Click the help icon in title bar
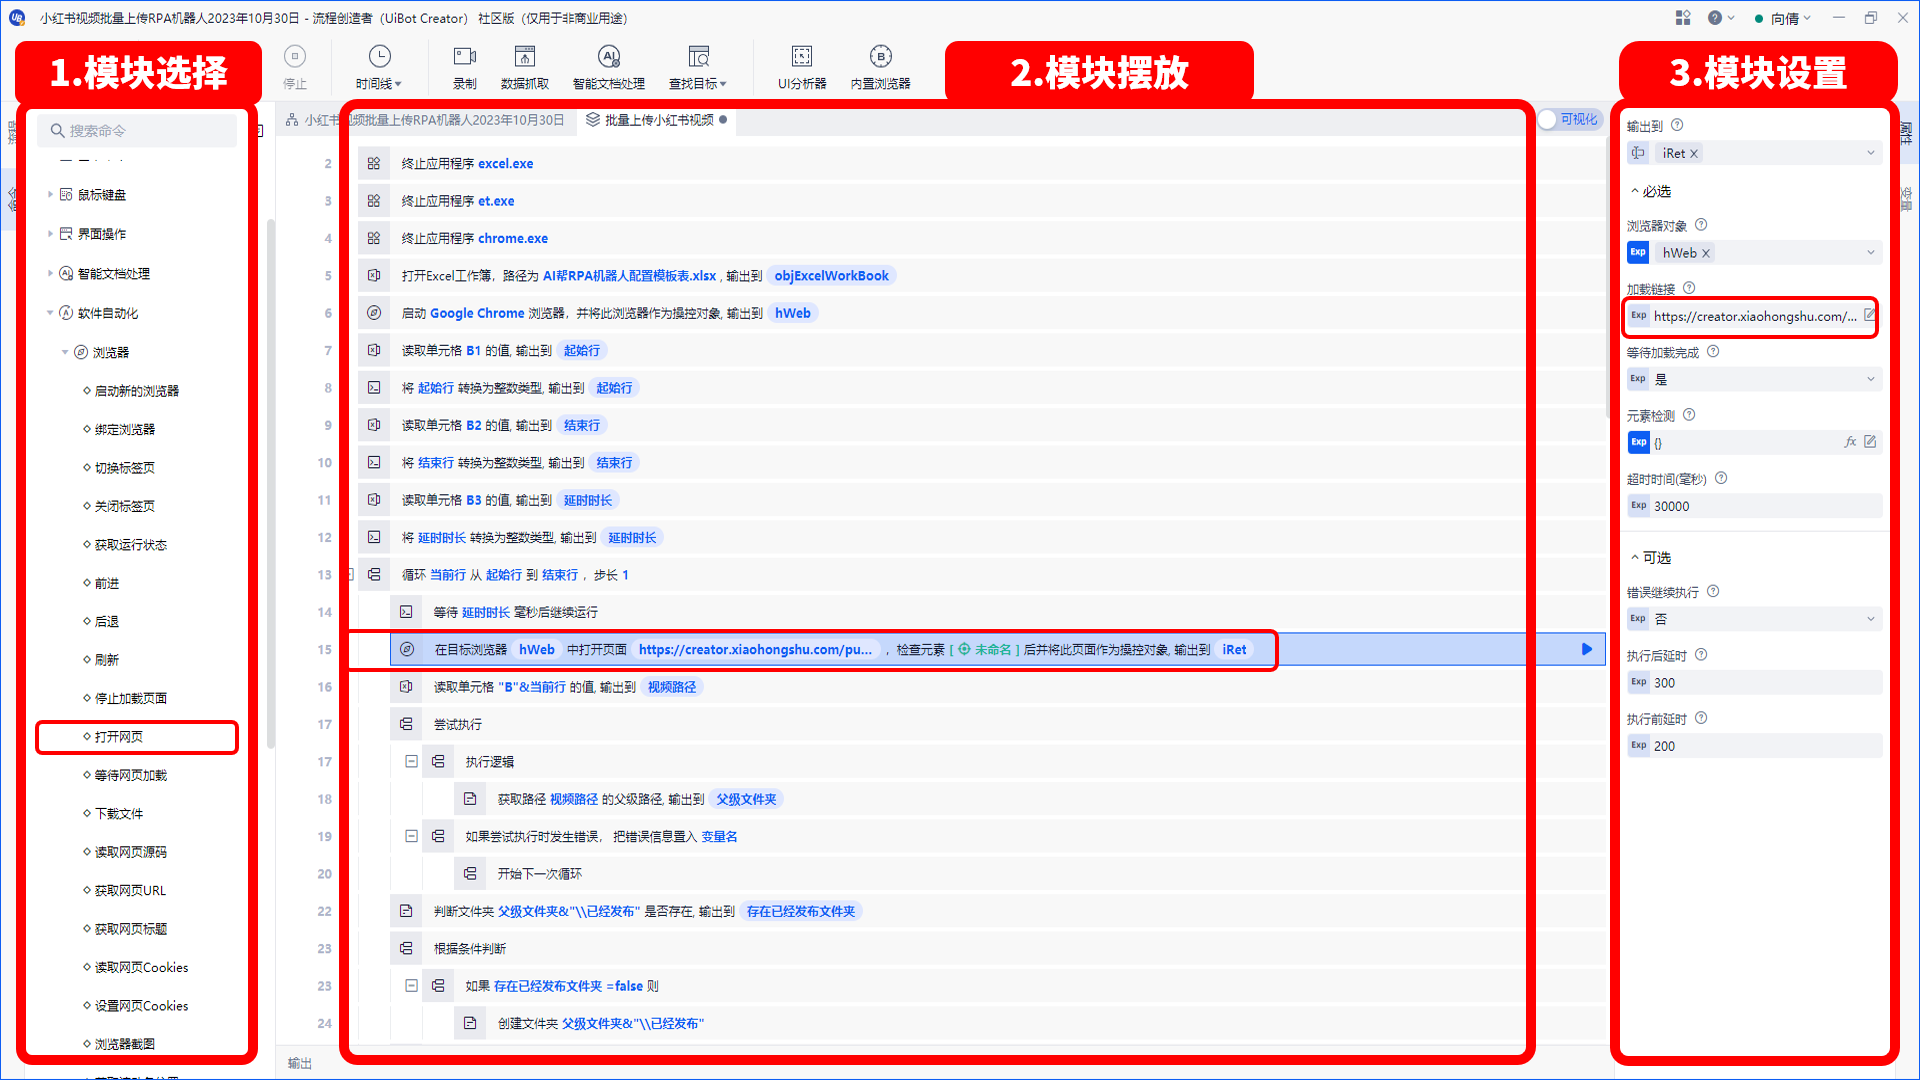The width and height of the screenshot is (1920, 1080). (1715, 18)
